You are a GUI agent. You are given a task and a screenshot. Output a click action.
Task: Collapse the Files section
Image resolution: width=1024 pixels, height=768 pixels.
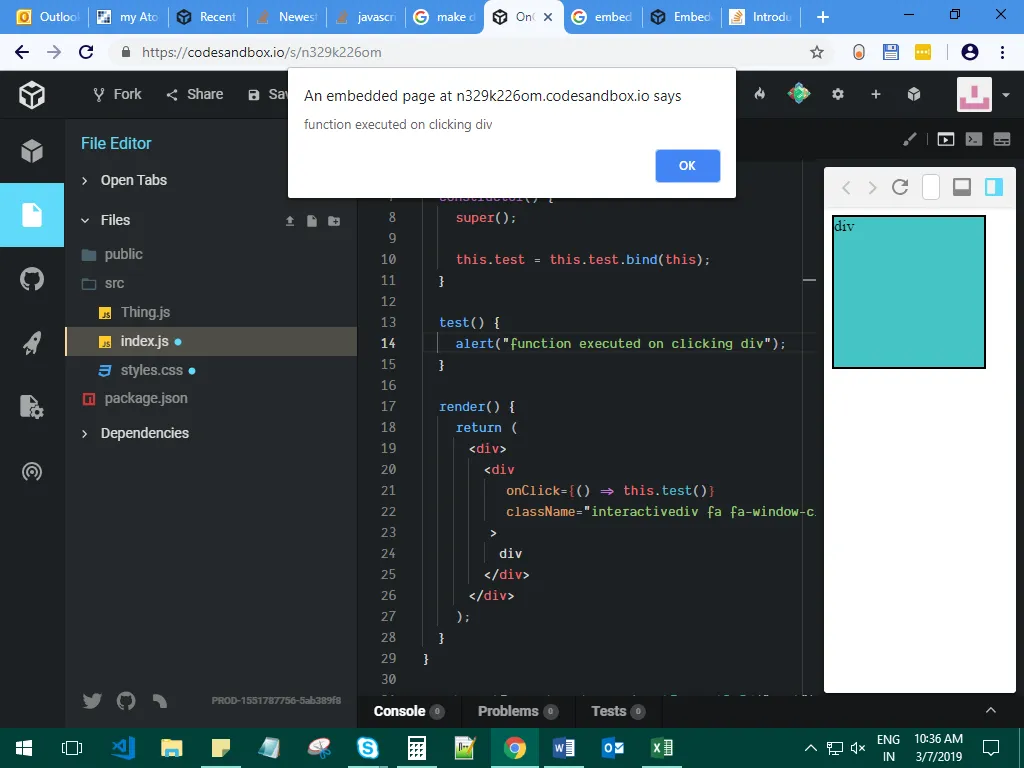tap(106, 220)
